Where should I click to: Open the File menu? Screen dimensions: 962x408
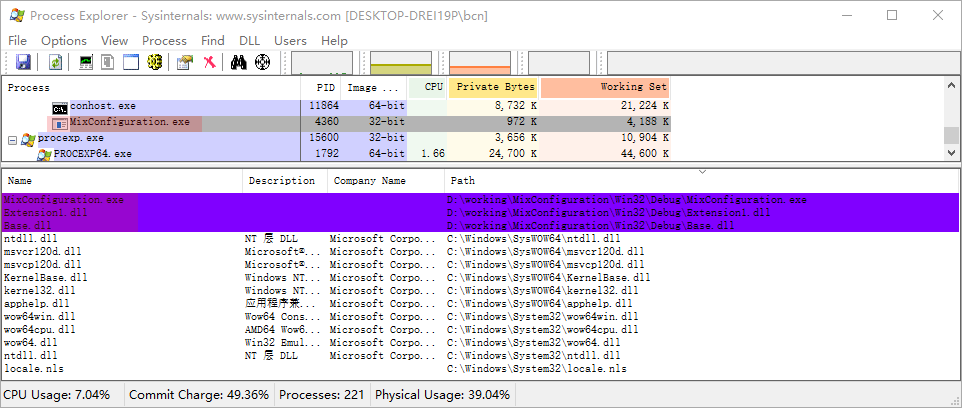(x=17, y=40)
